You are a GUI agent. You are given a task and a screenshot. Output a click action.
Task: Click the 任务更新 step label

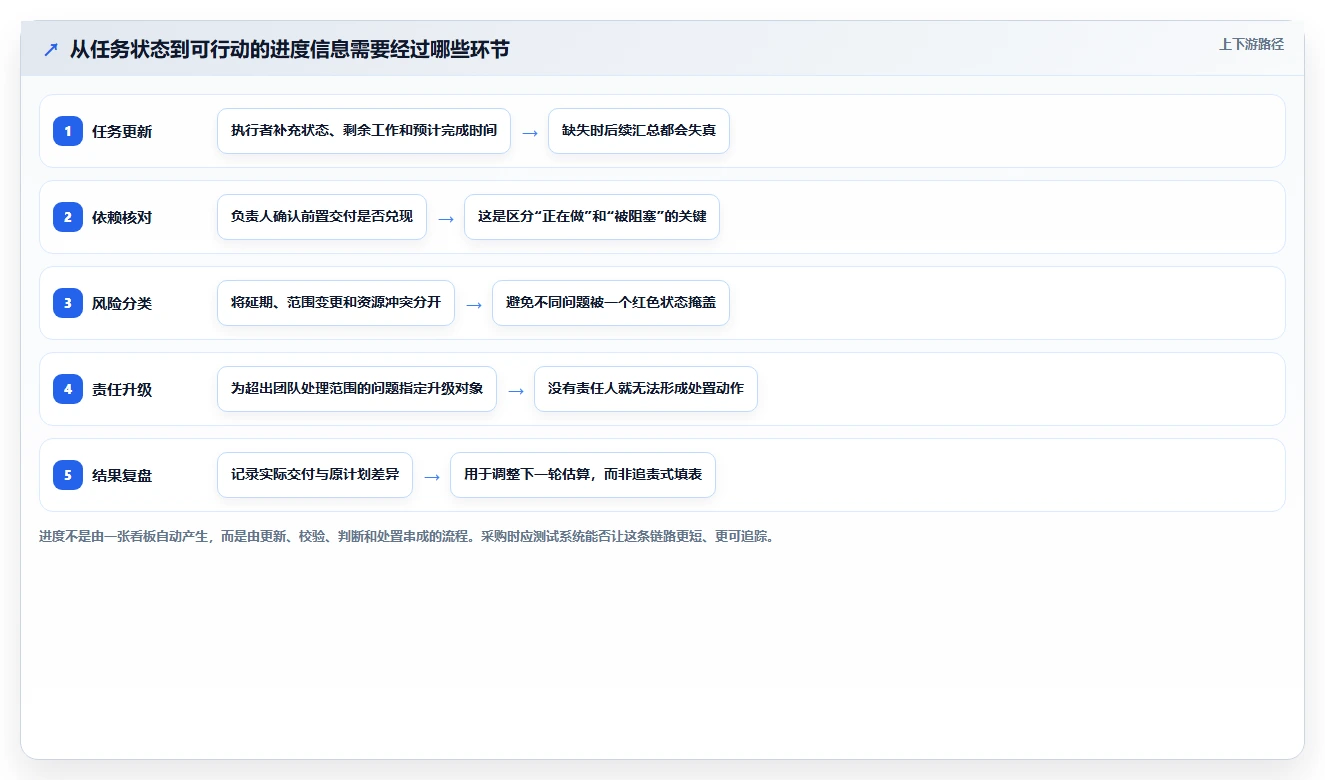pyautogui.click(x=122, y=131)
